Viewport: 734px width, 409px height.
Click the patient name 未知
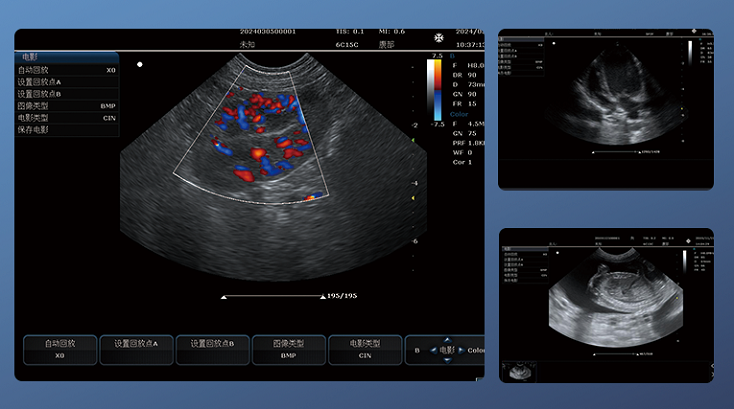247,44
